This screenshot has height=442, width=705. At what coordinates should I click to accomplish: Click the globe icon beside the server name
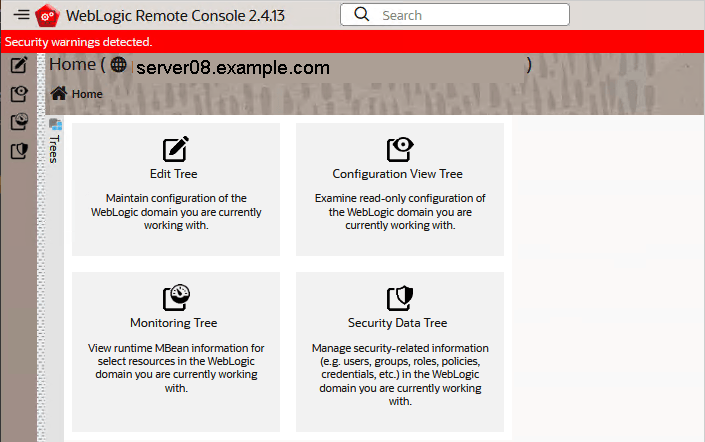click(119, 65)
